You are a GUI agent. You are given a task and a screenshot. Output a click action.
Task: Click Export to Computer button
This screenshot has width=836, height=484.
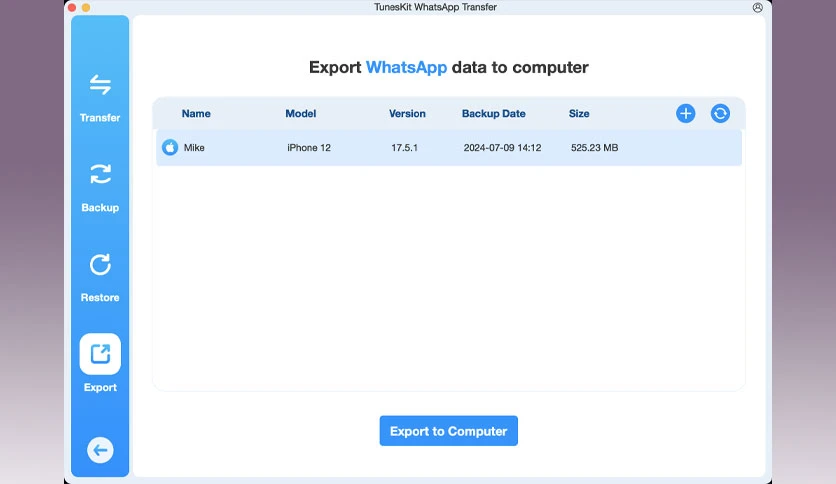coord(448,431)
